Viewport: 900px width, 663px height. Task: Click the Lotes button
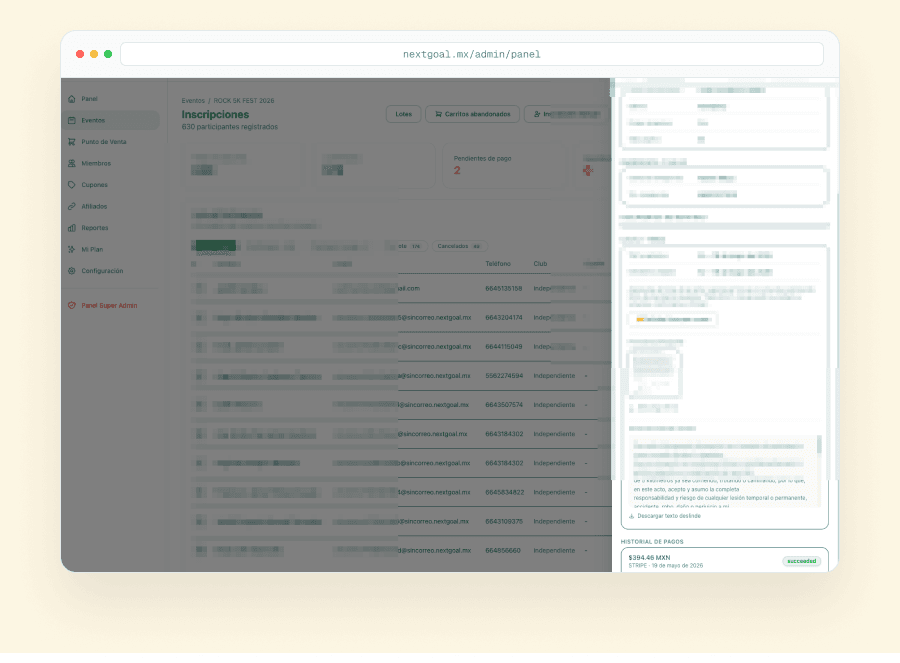pyautogui.click(x=404, y=114)
